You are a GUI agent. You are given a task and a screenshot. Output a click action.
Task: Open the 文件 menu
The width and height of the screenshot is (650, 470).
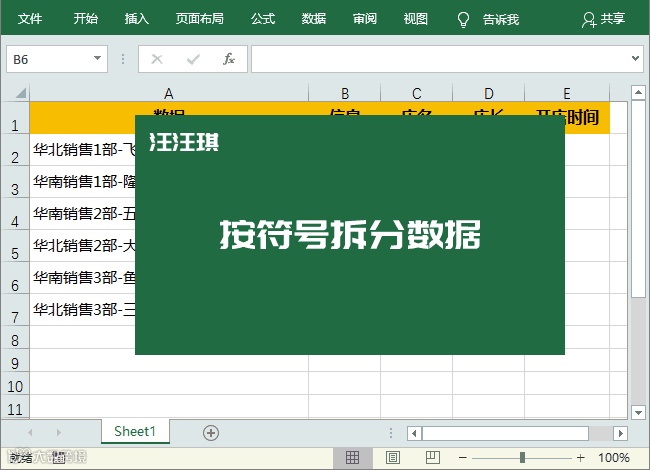tap(30, 19)
